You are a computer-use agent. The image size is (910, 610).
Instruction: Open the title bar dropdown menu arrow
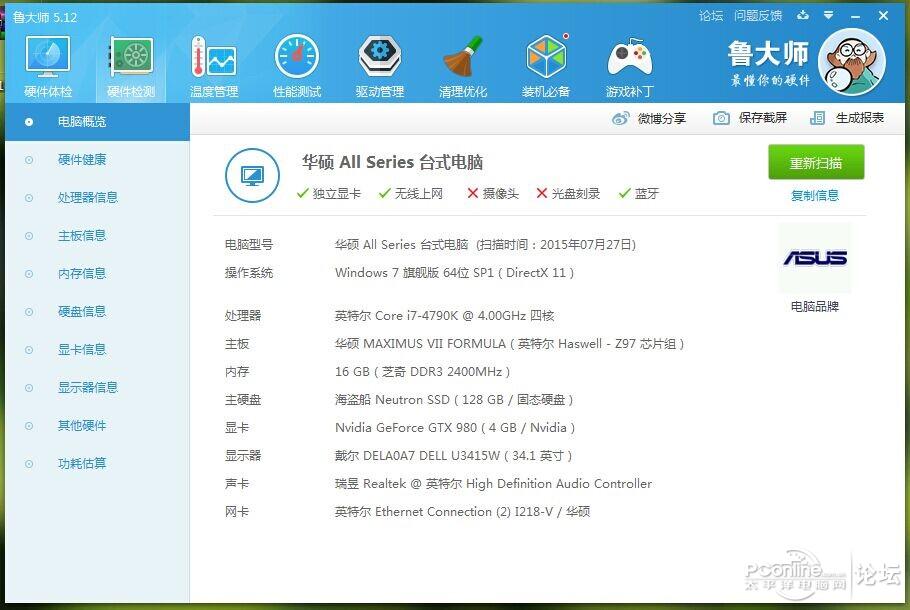(x=829, y=16)
